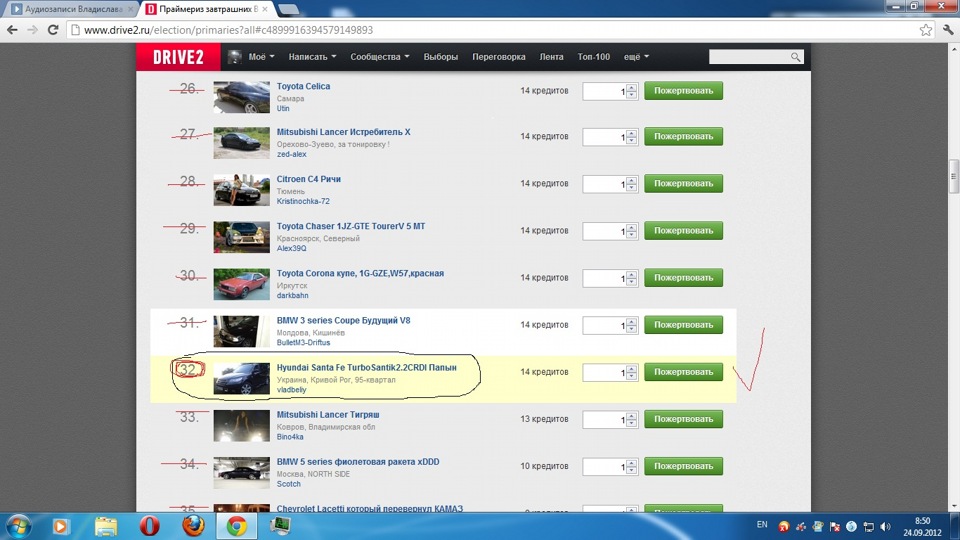
Task: Open user profile darkbahn
Action: (292, 296)
